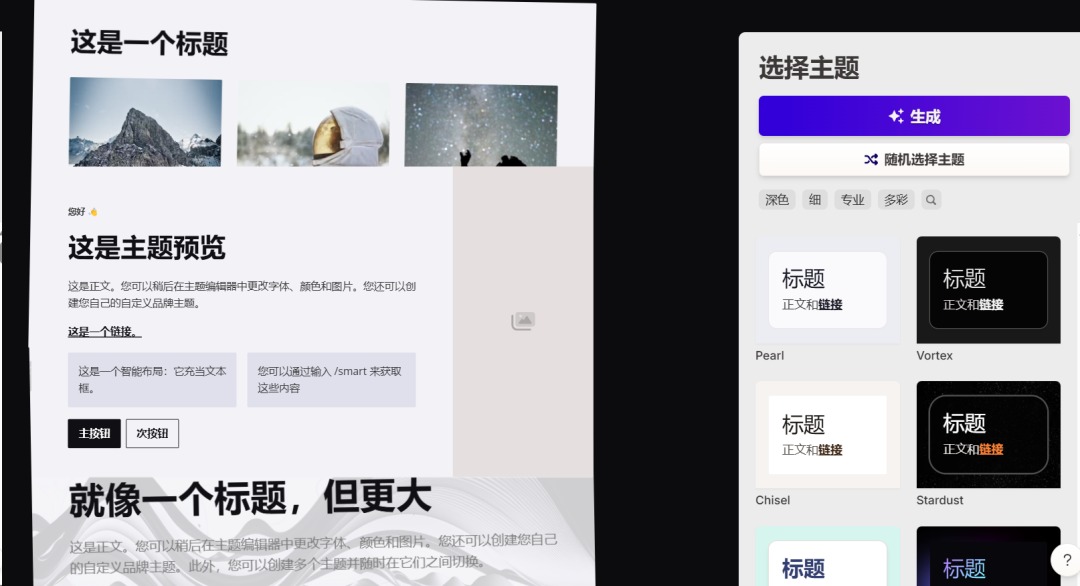Screen dimensions: 1080x586
Task: Choose the dark purple theme card below Stardust
Action: (x=988, y=556)
